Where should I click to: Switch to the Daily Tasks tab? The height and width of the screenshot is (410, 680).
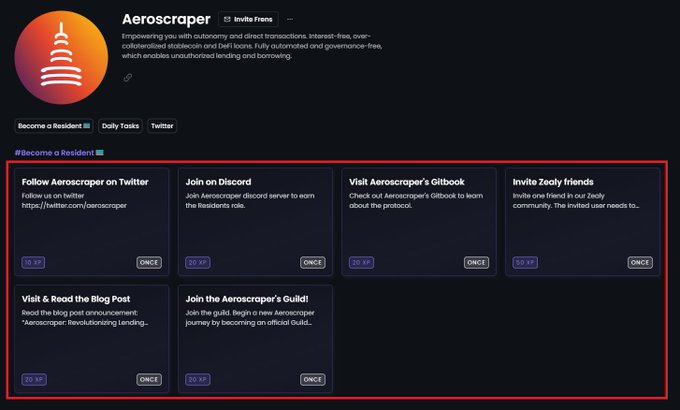tap(120, 126)
